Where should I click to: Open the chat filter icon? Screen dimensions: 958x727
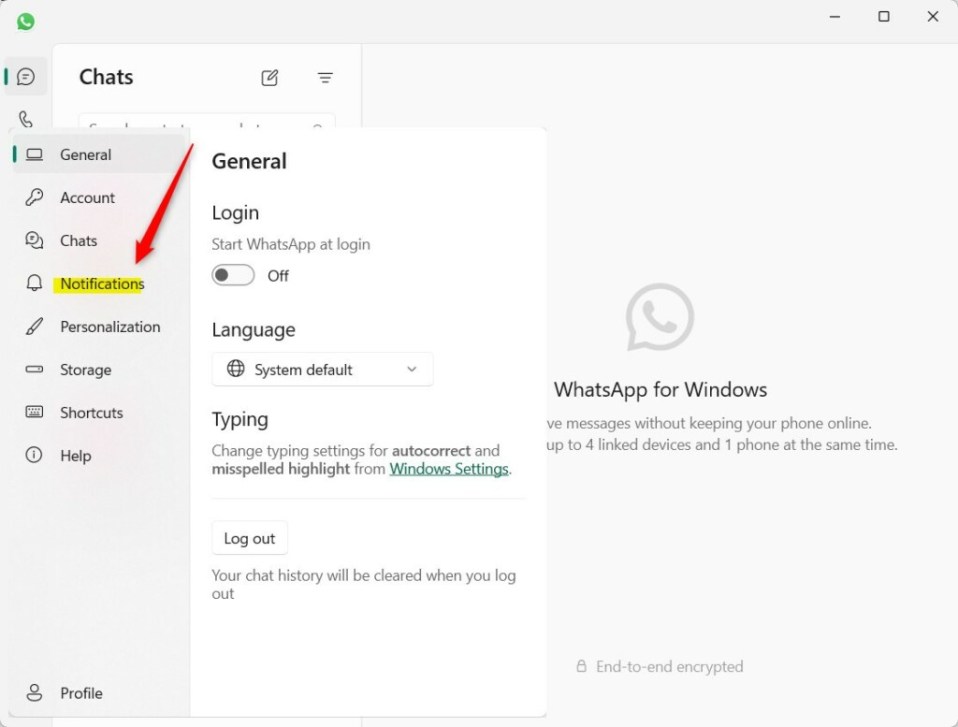pyautogui.click(x=325, y=78)
